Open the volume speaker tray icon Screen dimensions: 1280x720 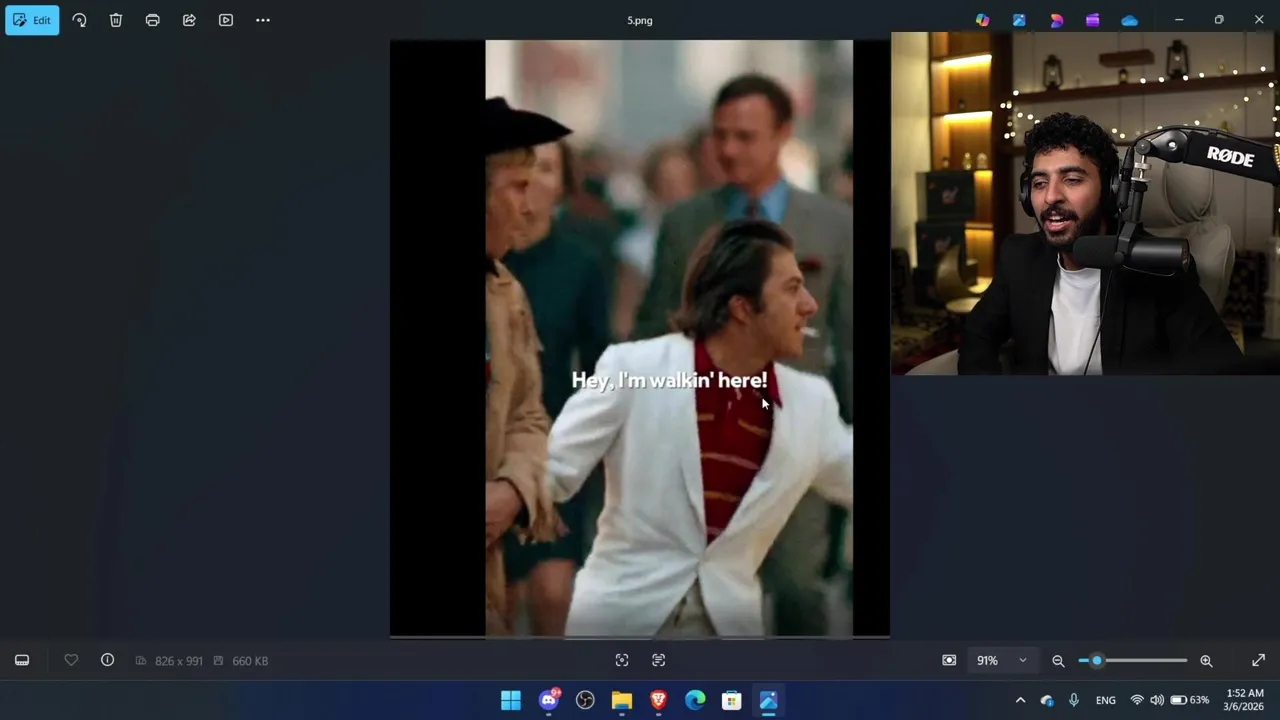[x=1157, y=700]
